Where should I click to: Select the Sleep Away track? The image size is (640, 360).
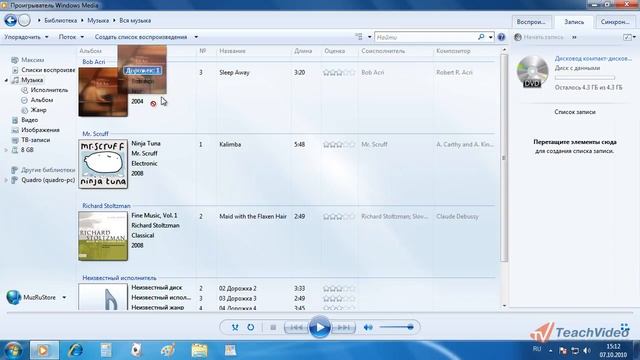pos(234,73)
